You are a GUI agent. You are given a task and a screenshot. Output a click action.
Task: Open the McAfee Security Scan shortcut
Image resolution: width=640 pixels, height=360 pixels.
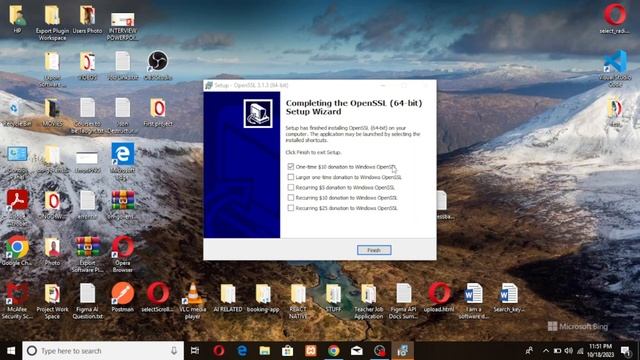click(17, 301)
